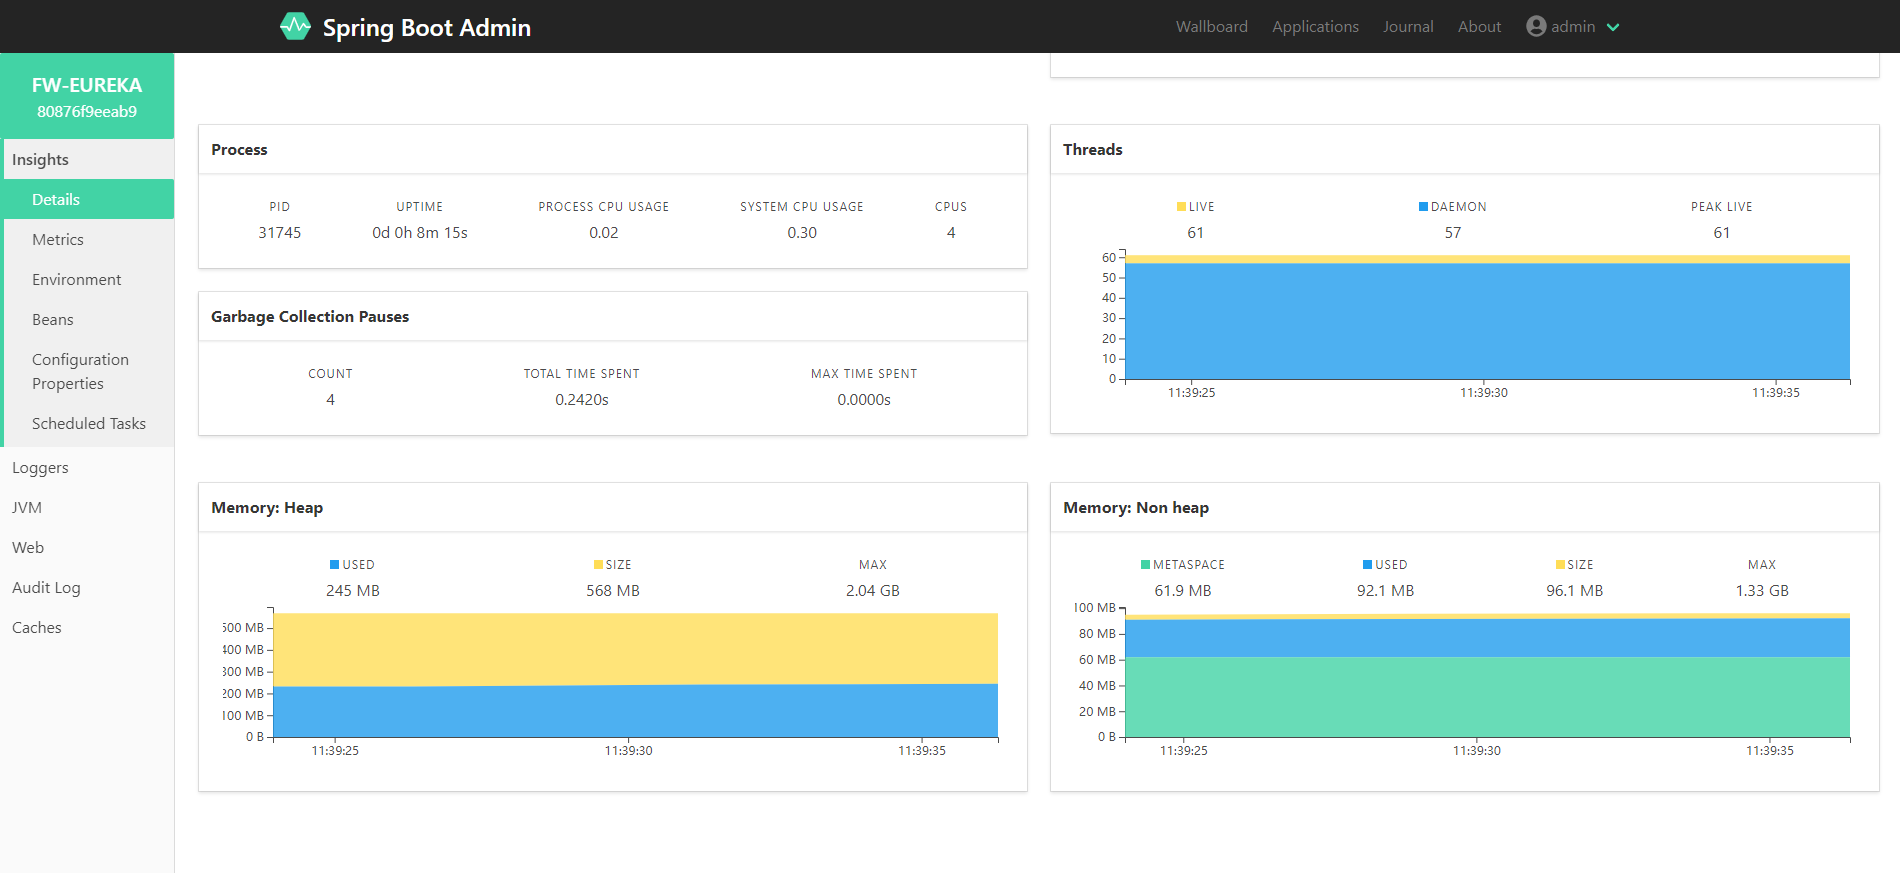This screenshot has width=1900, height=873.
Task: Click the daemon threads value 57
Action: [x=1453, y=232]
